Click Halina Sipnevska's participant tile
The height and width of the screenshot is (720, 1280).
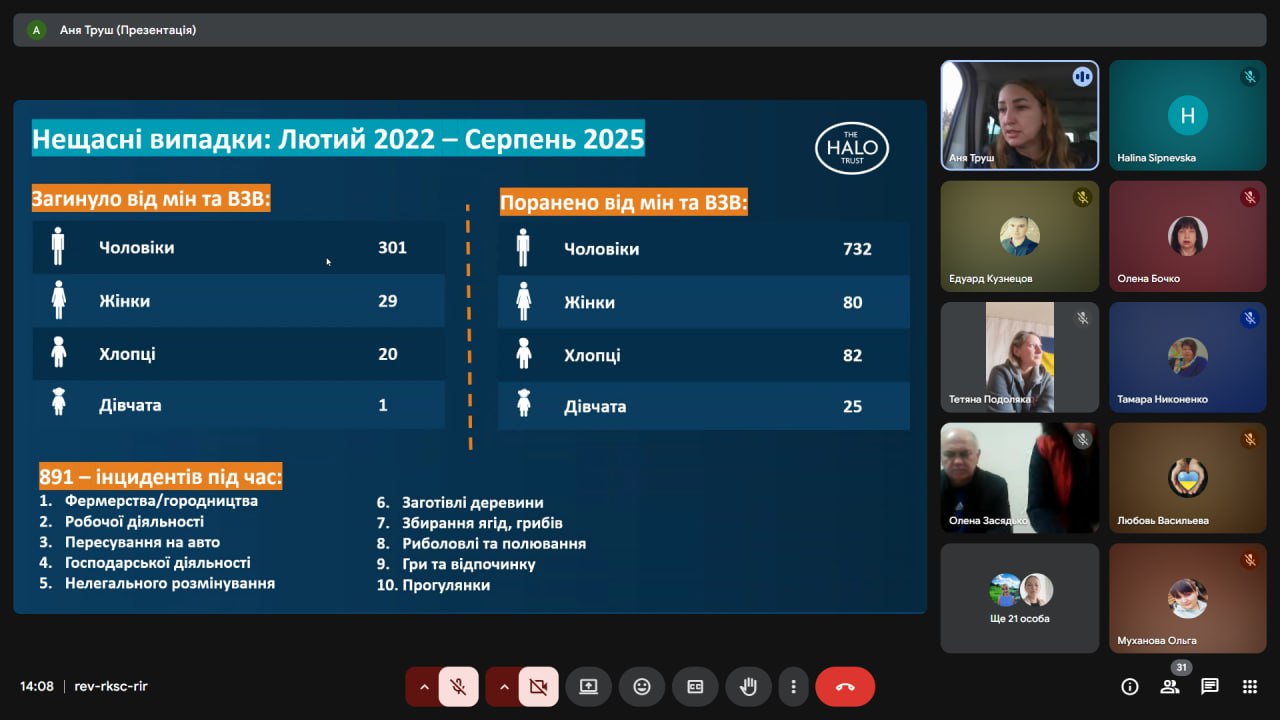(1187, 115)
